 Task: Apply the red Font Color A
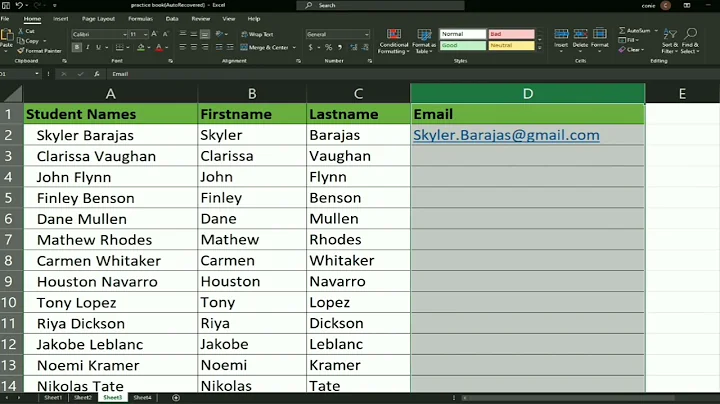(x=159, y=47)
